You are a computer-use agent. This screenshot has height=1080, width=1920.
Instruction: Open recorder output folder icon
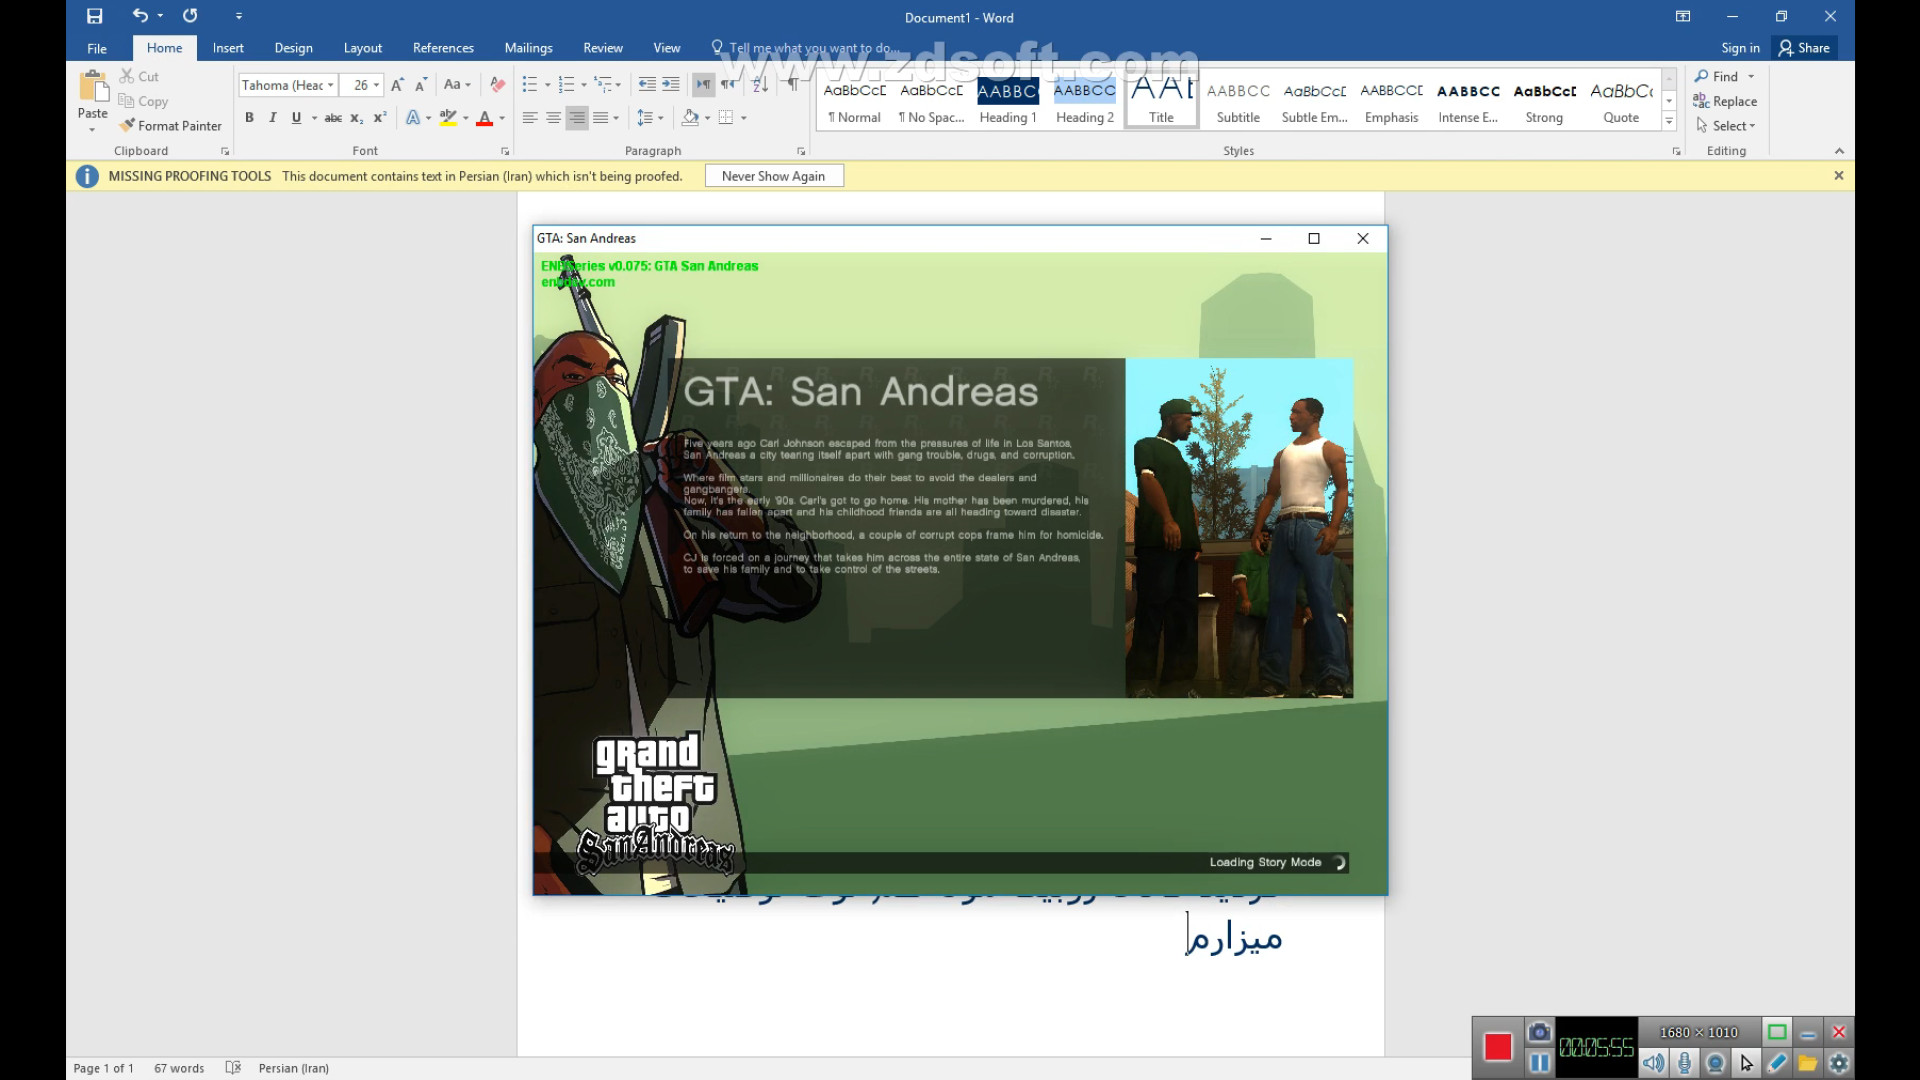tap(1807, 1063)
